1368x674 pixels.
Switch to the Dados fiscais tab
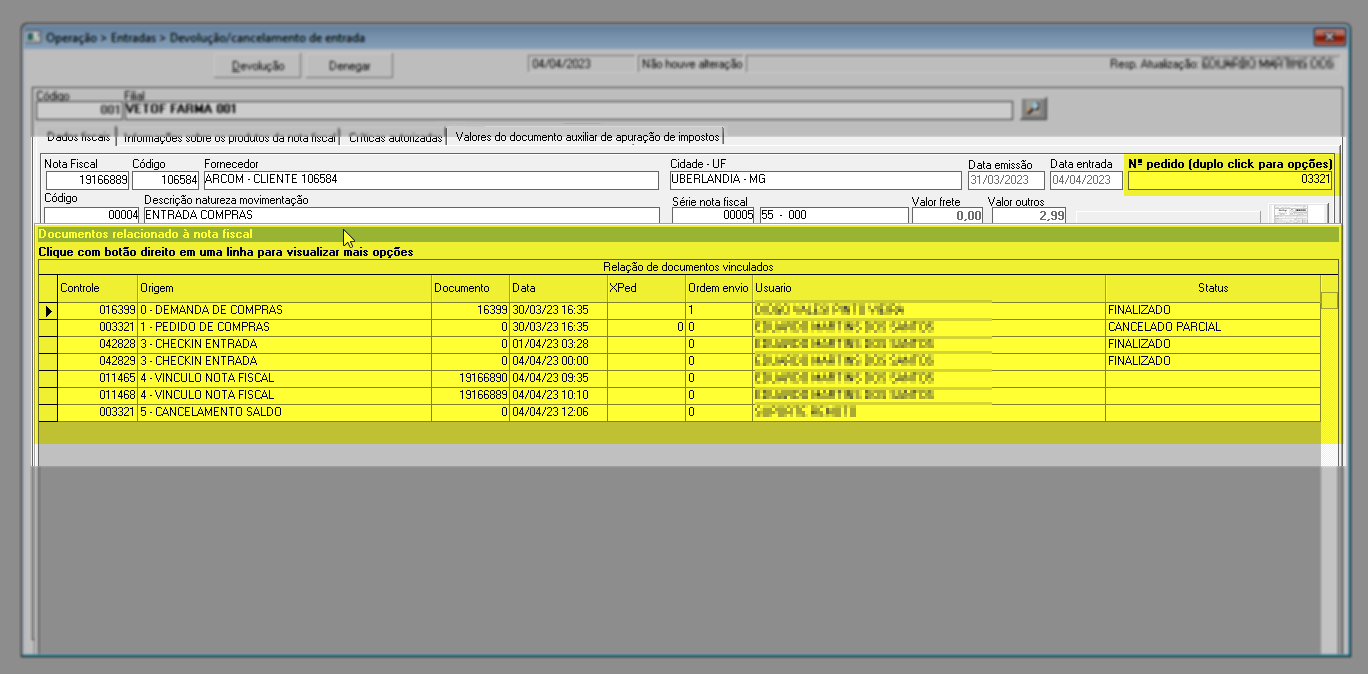point(78,137)
